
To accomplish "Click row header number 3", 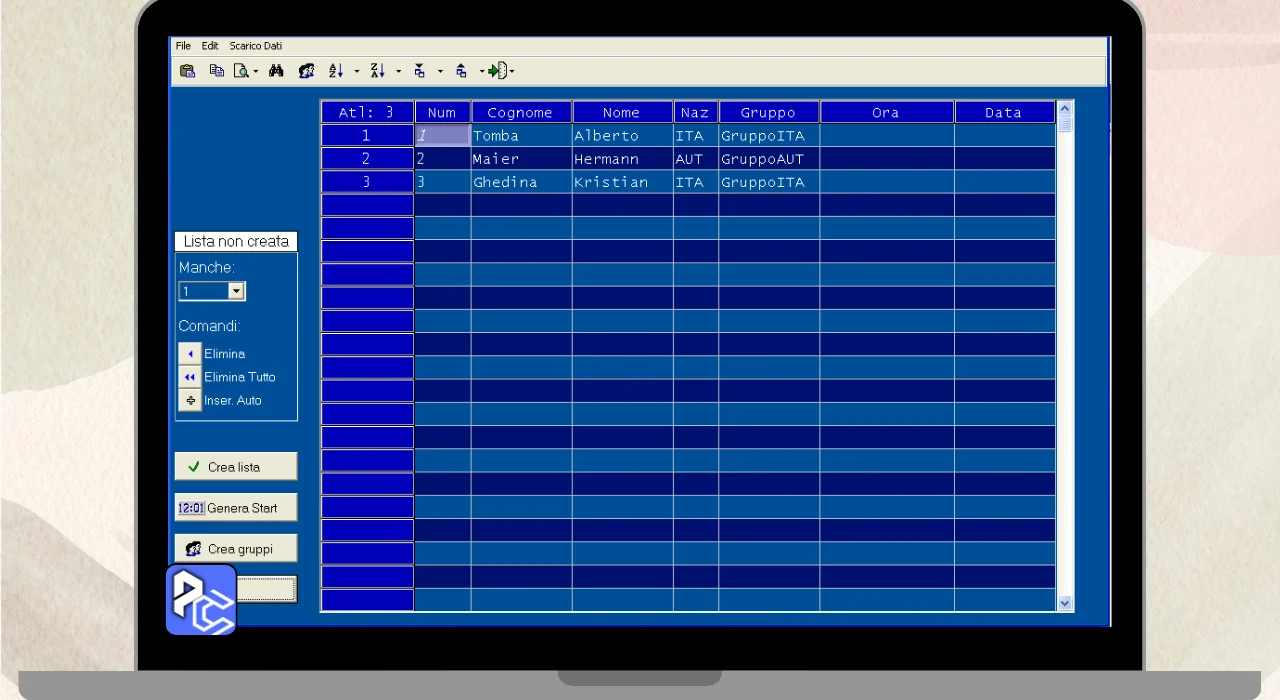I will [367, 182].
